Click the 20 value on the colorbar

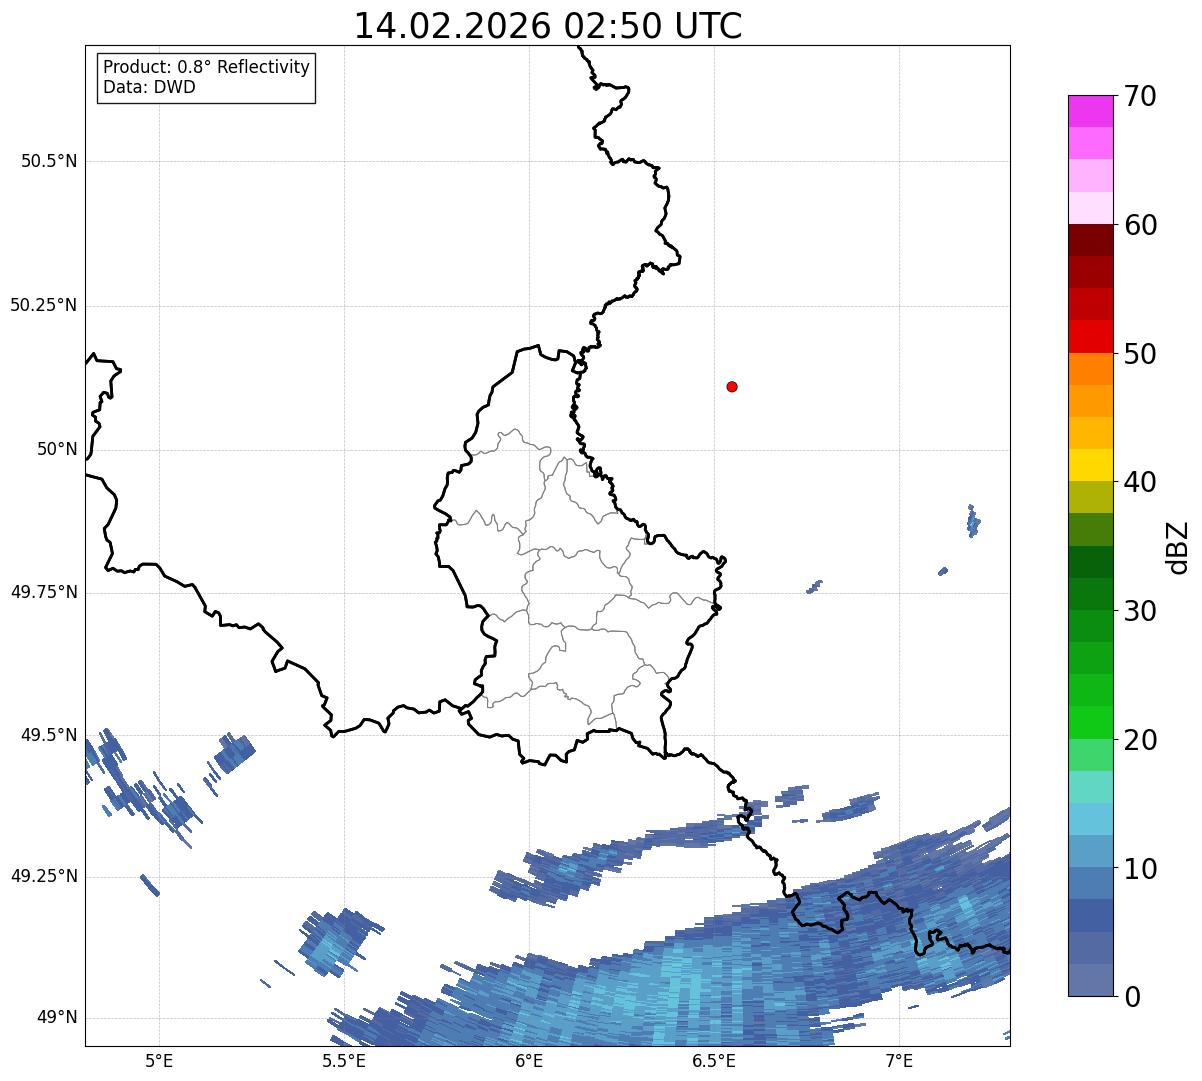tap(1140, 740)
